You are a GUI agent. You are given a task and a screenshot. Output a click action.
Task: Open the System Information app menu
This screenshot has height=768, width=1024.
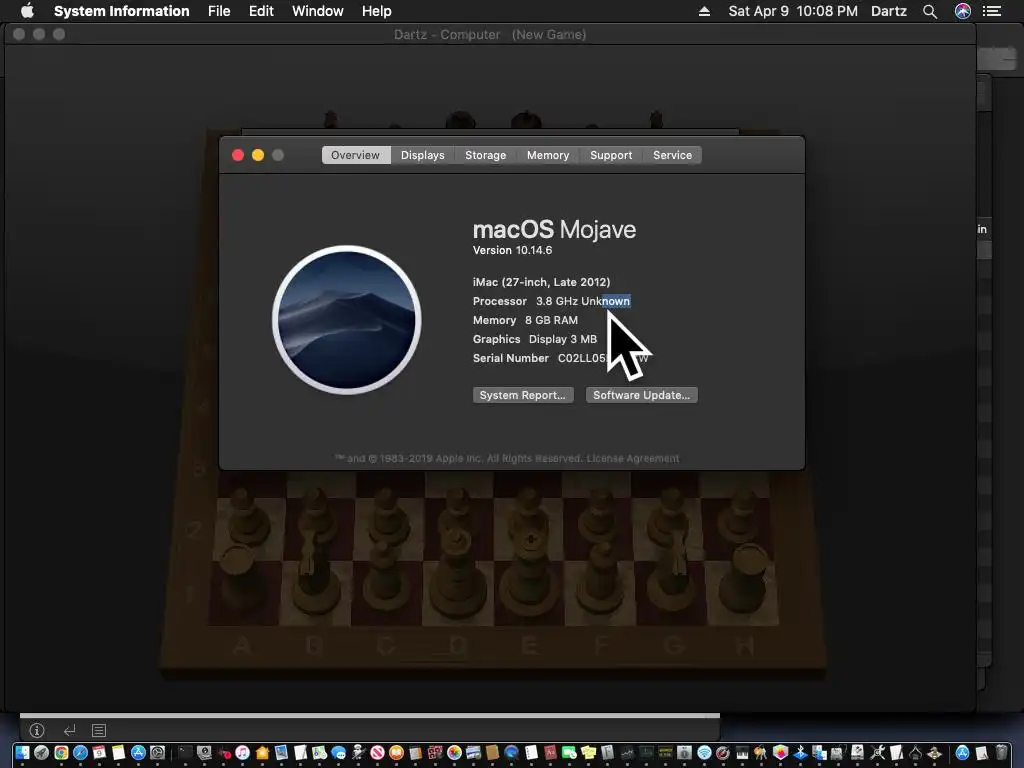[x=121, y=11]
